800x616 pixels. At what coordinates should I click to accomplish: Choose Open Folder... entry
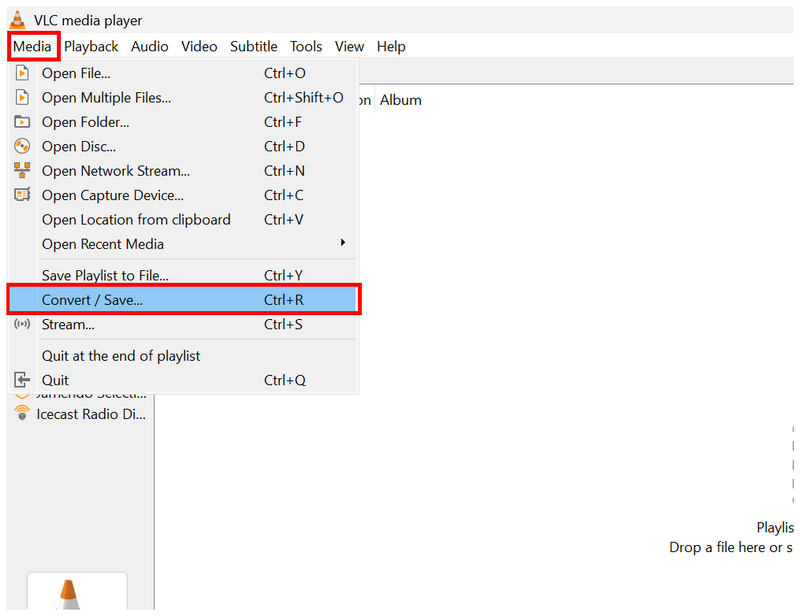click(x=184, y=121)
